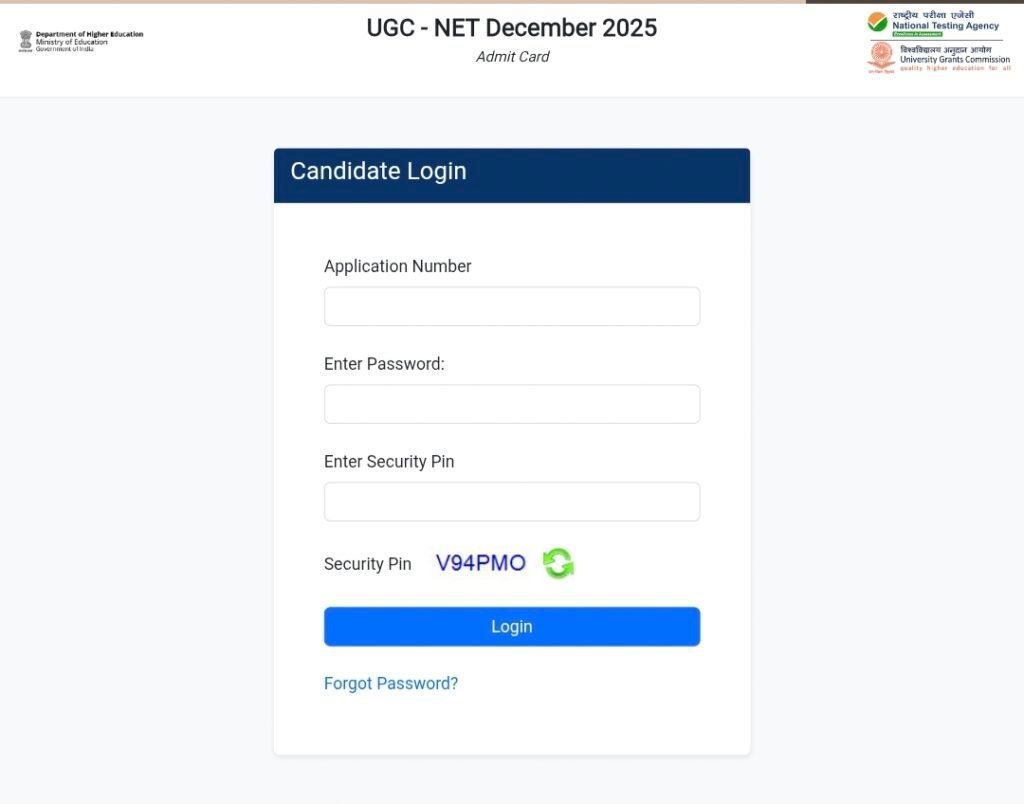This screenshot has width=1024, height=804.
Task: Click the Enter Security Pin label
Action: (389, 462)
